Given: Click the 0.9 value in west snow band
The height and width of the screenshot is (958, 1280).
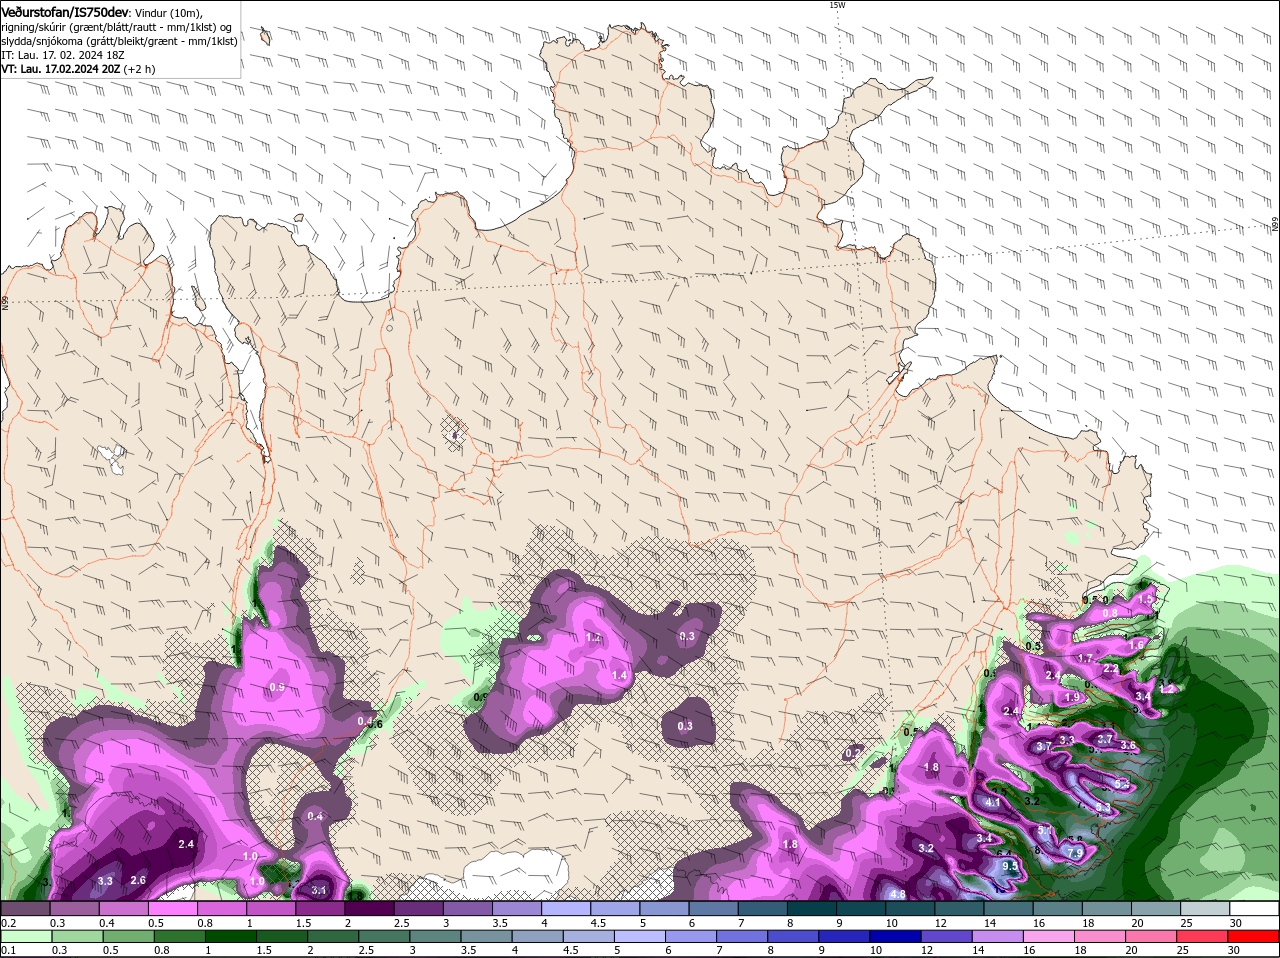Looking at the screenshot, I should coord(277,687).
